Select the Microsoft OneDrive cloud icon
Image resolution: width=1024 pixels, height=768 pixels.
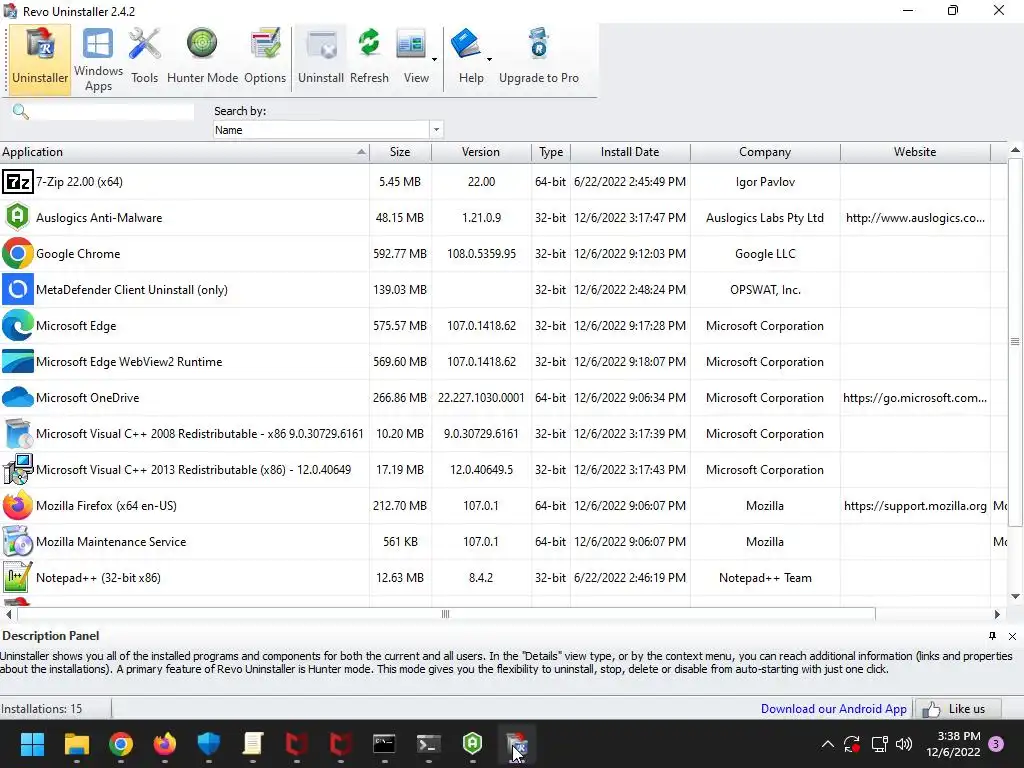click(x=18, y=397)
